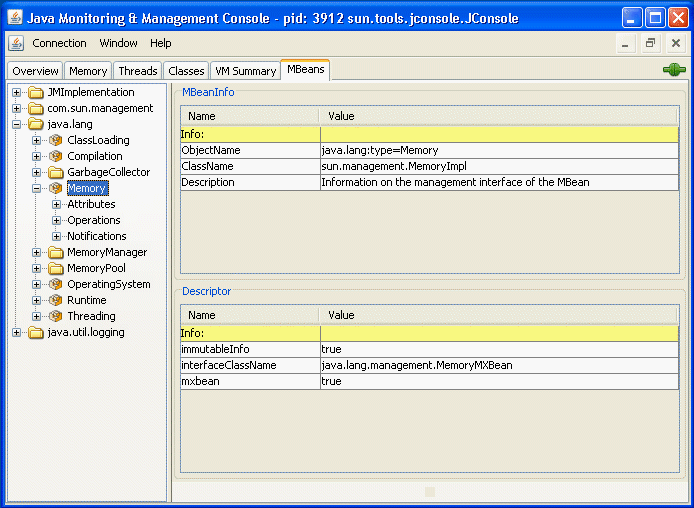Image resolution: width=694 pixels, height=508 pixels.
Task: Click the java.util.logging folder icon
Action: pyautogui.click(x=36, y=332)
